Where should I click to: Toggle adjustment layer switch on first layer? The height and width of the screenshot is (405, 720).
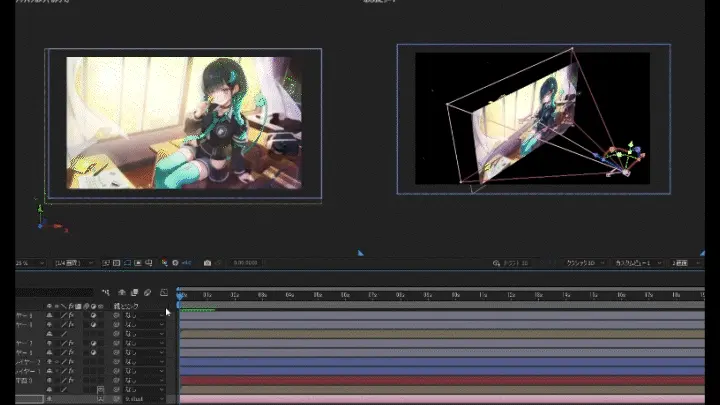(92, 315)
